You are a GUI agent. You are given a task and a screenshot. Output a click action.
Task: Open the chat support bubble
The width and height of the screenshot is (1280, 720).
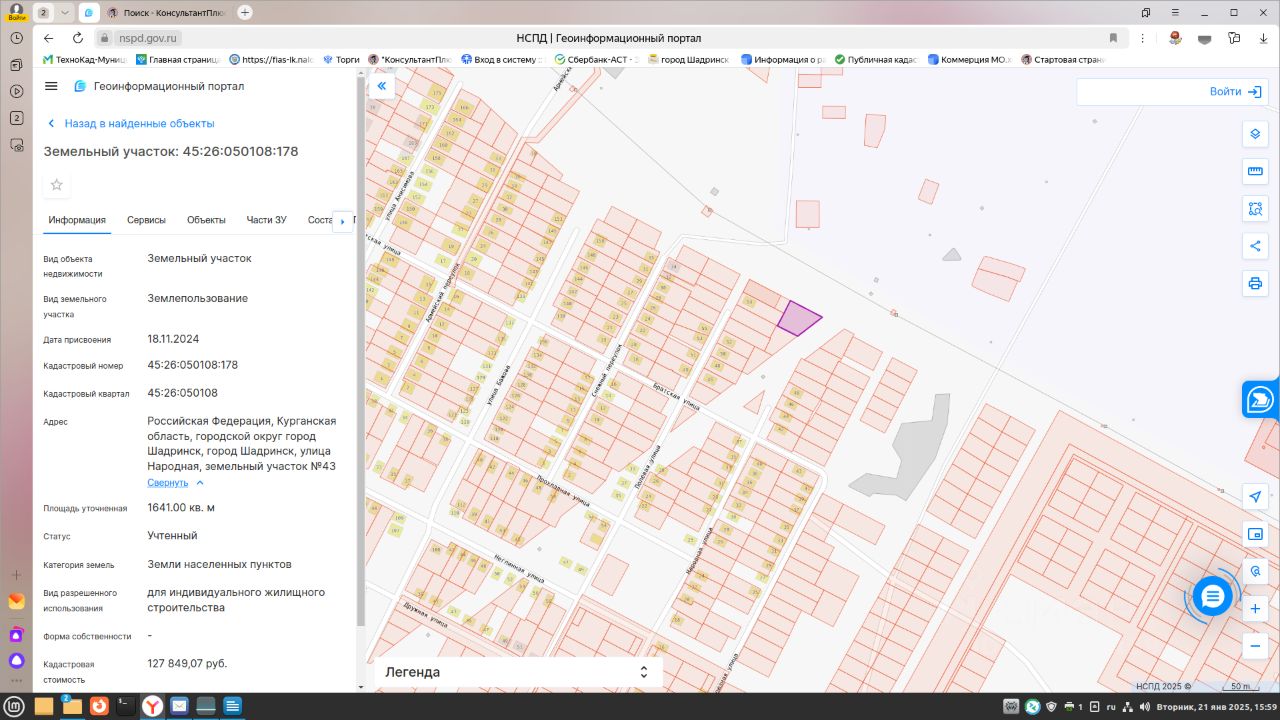[1212, 597]
